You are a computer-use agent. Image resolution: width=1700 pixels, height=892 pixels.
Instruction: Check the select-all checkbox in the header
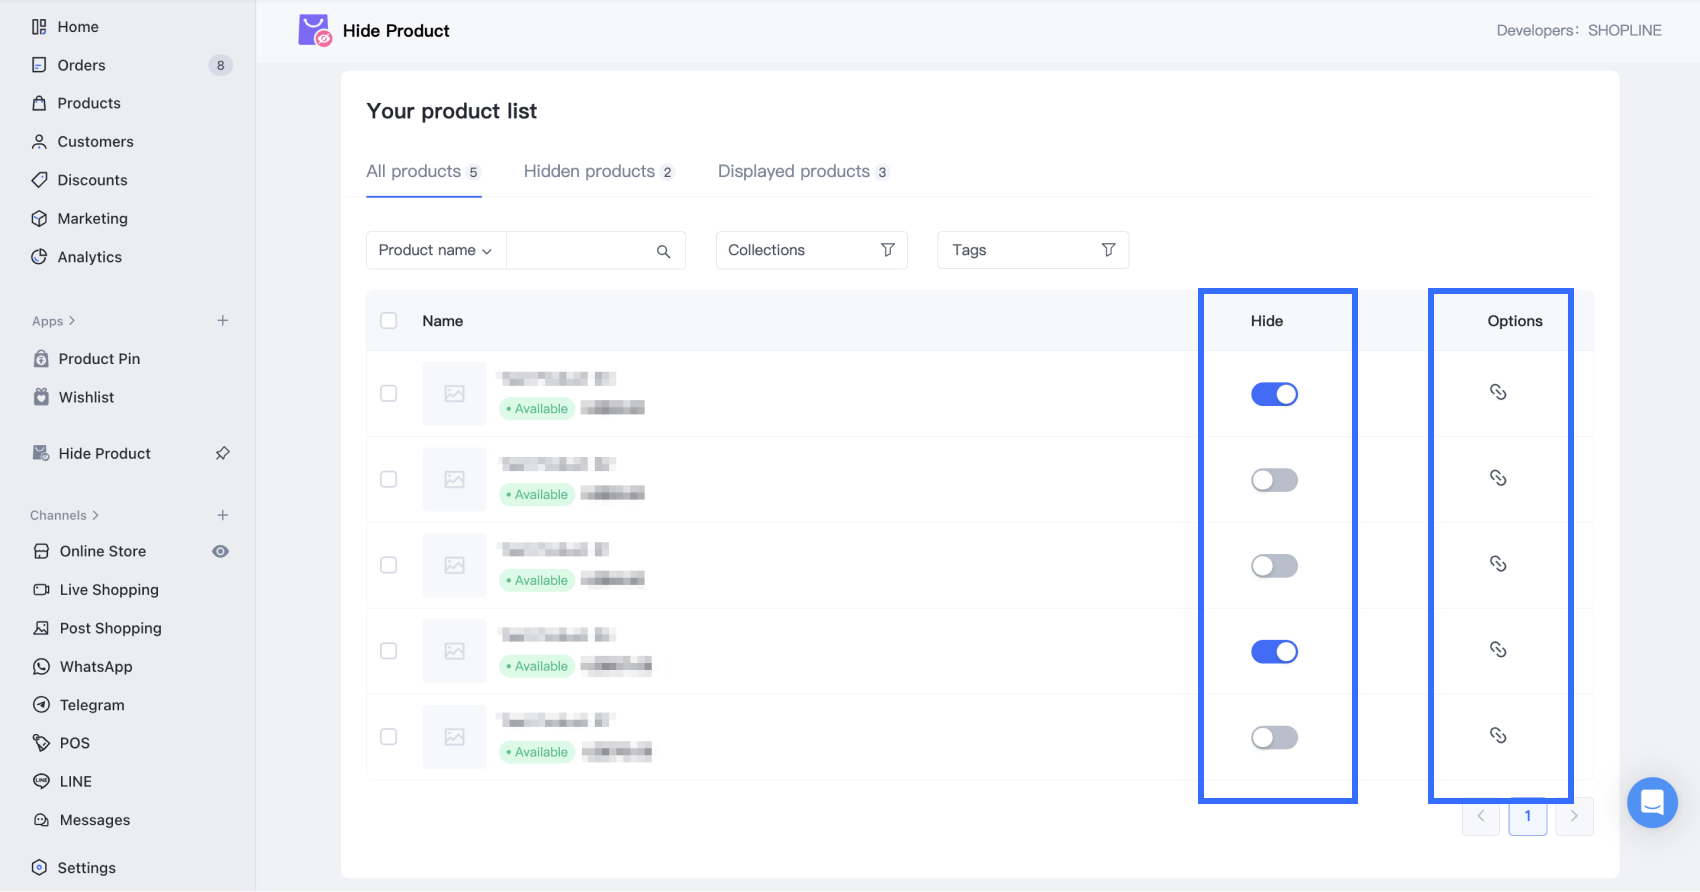pyautogui.click(x=389, y=321)
